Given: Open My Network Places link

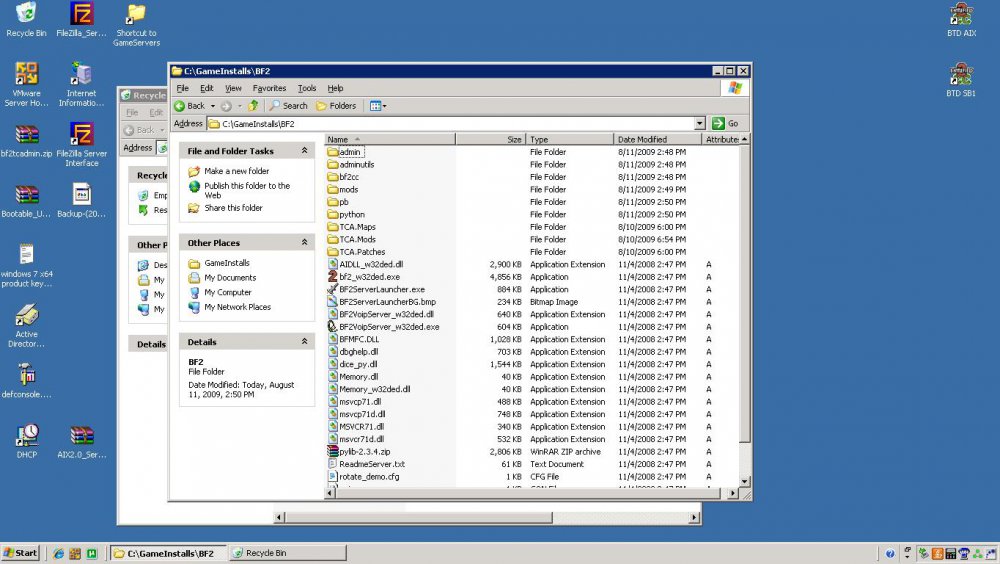Looking at the screenshot, I should [237, 307].
